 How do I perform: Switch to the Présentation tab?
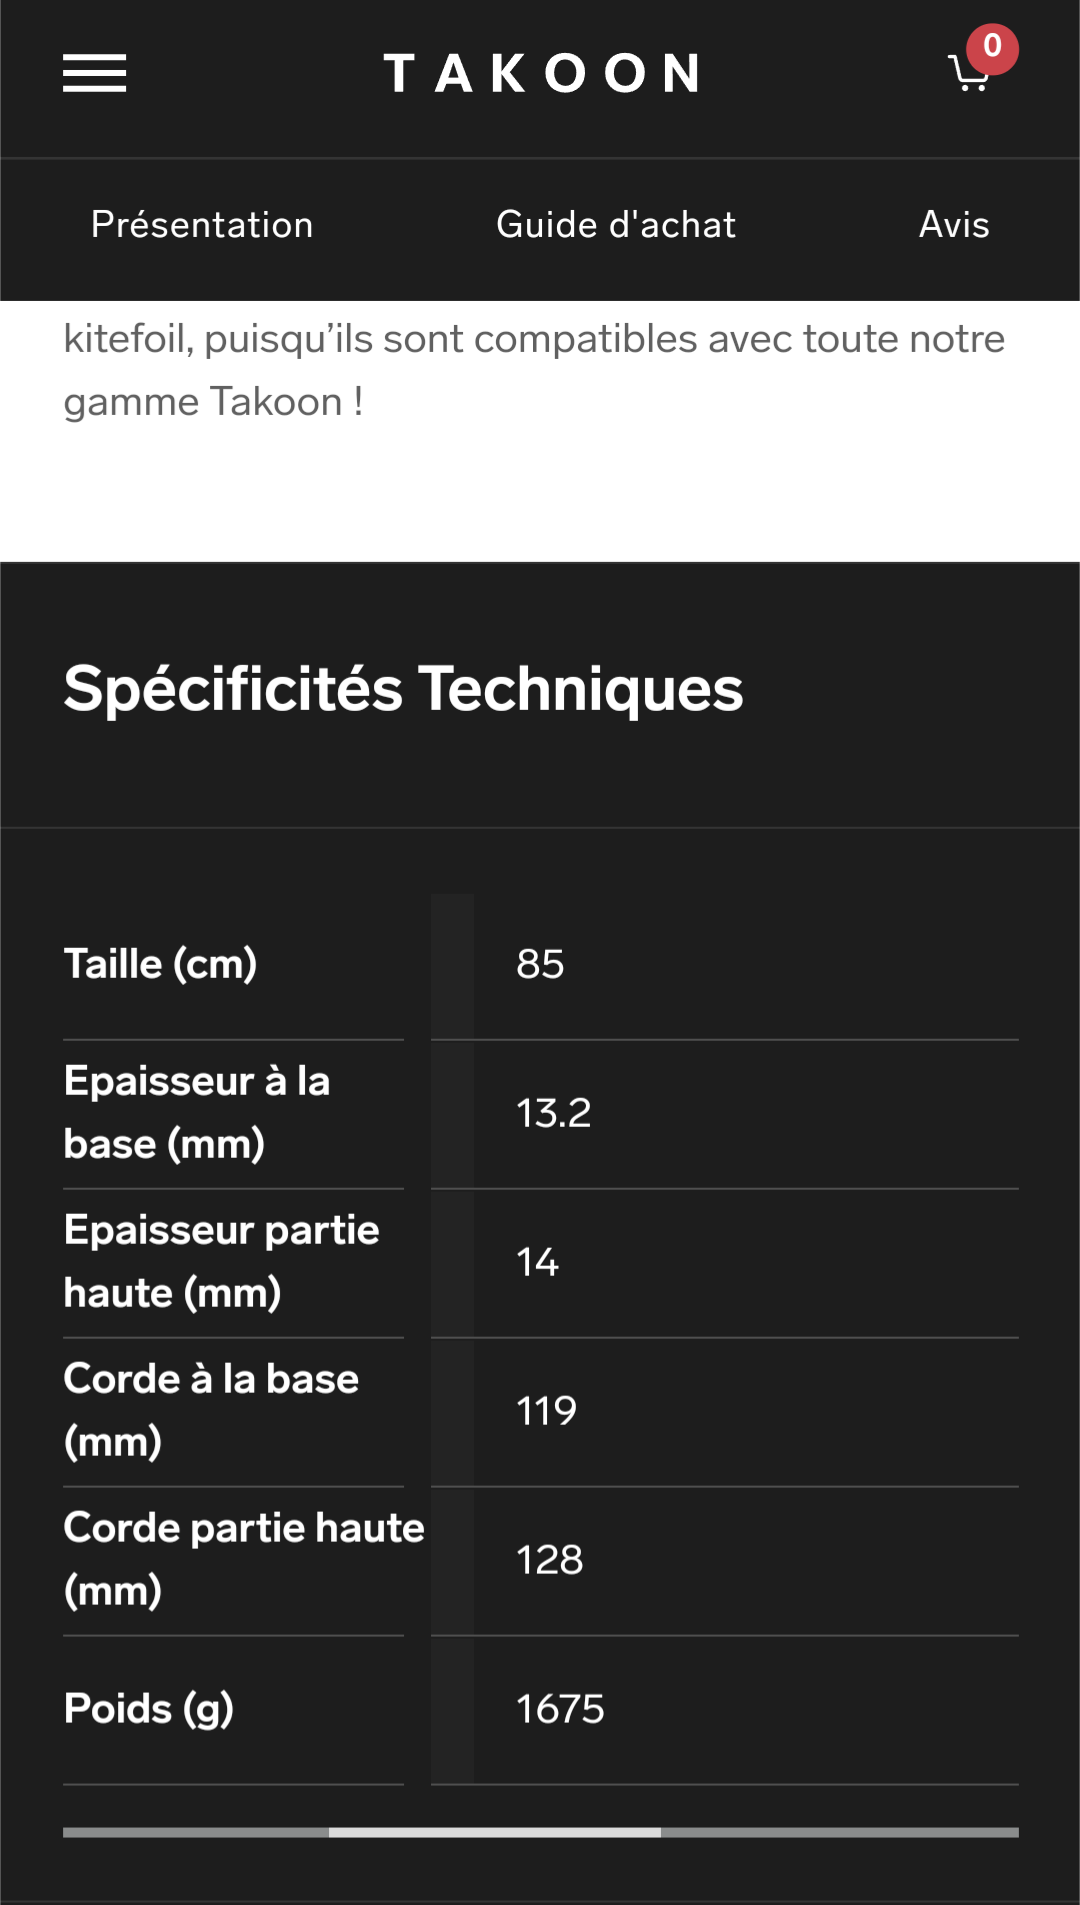click(x=202, y=225)
